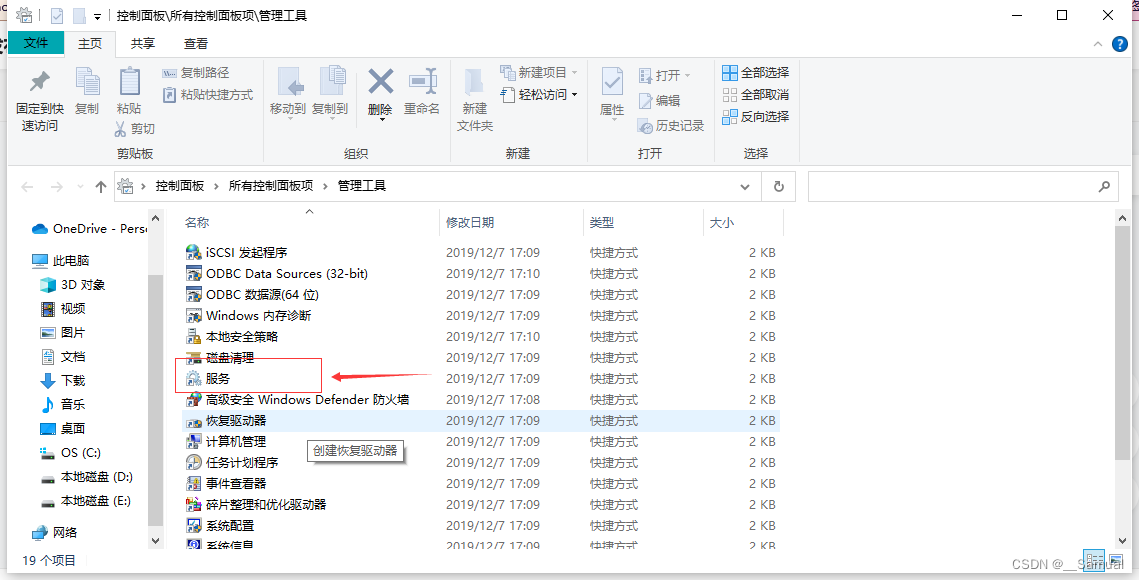Switch to the Share tab
1139x580 pixels.
coord(142,44)
